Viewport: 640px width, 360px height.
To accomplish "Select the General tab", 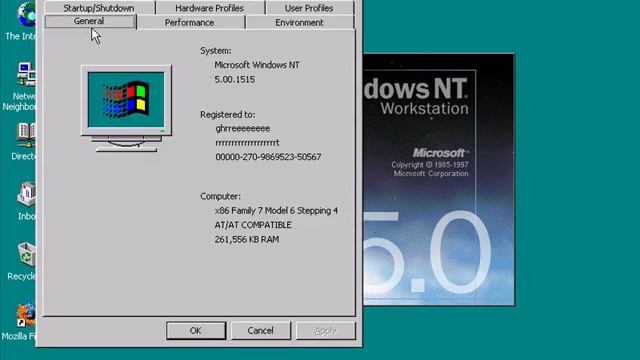I will 89,21.
